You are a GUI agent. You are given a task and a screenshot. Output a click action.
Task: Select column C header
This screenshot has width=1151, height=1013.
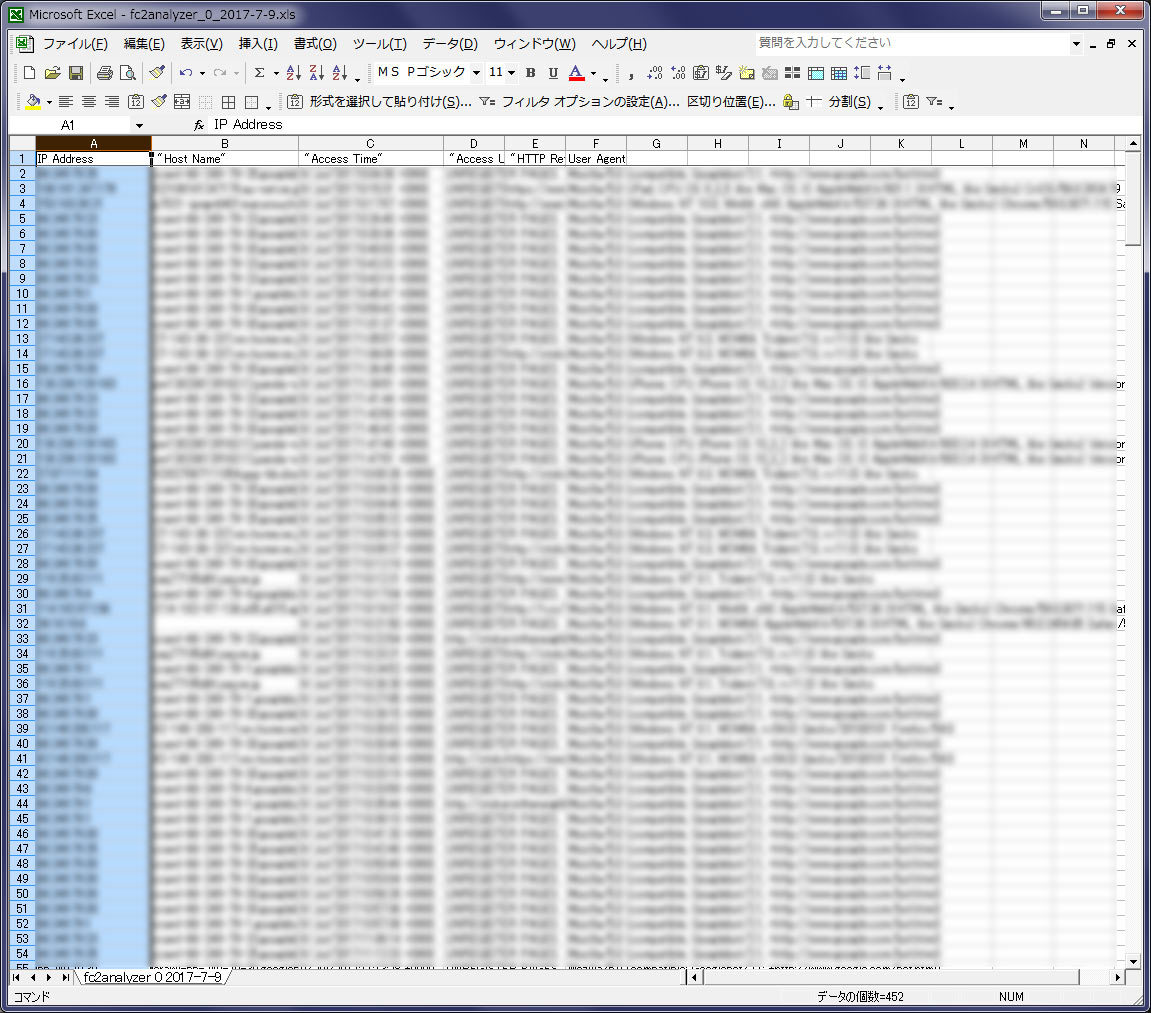[371, 144]
